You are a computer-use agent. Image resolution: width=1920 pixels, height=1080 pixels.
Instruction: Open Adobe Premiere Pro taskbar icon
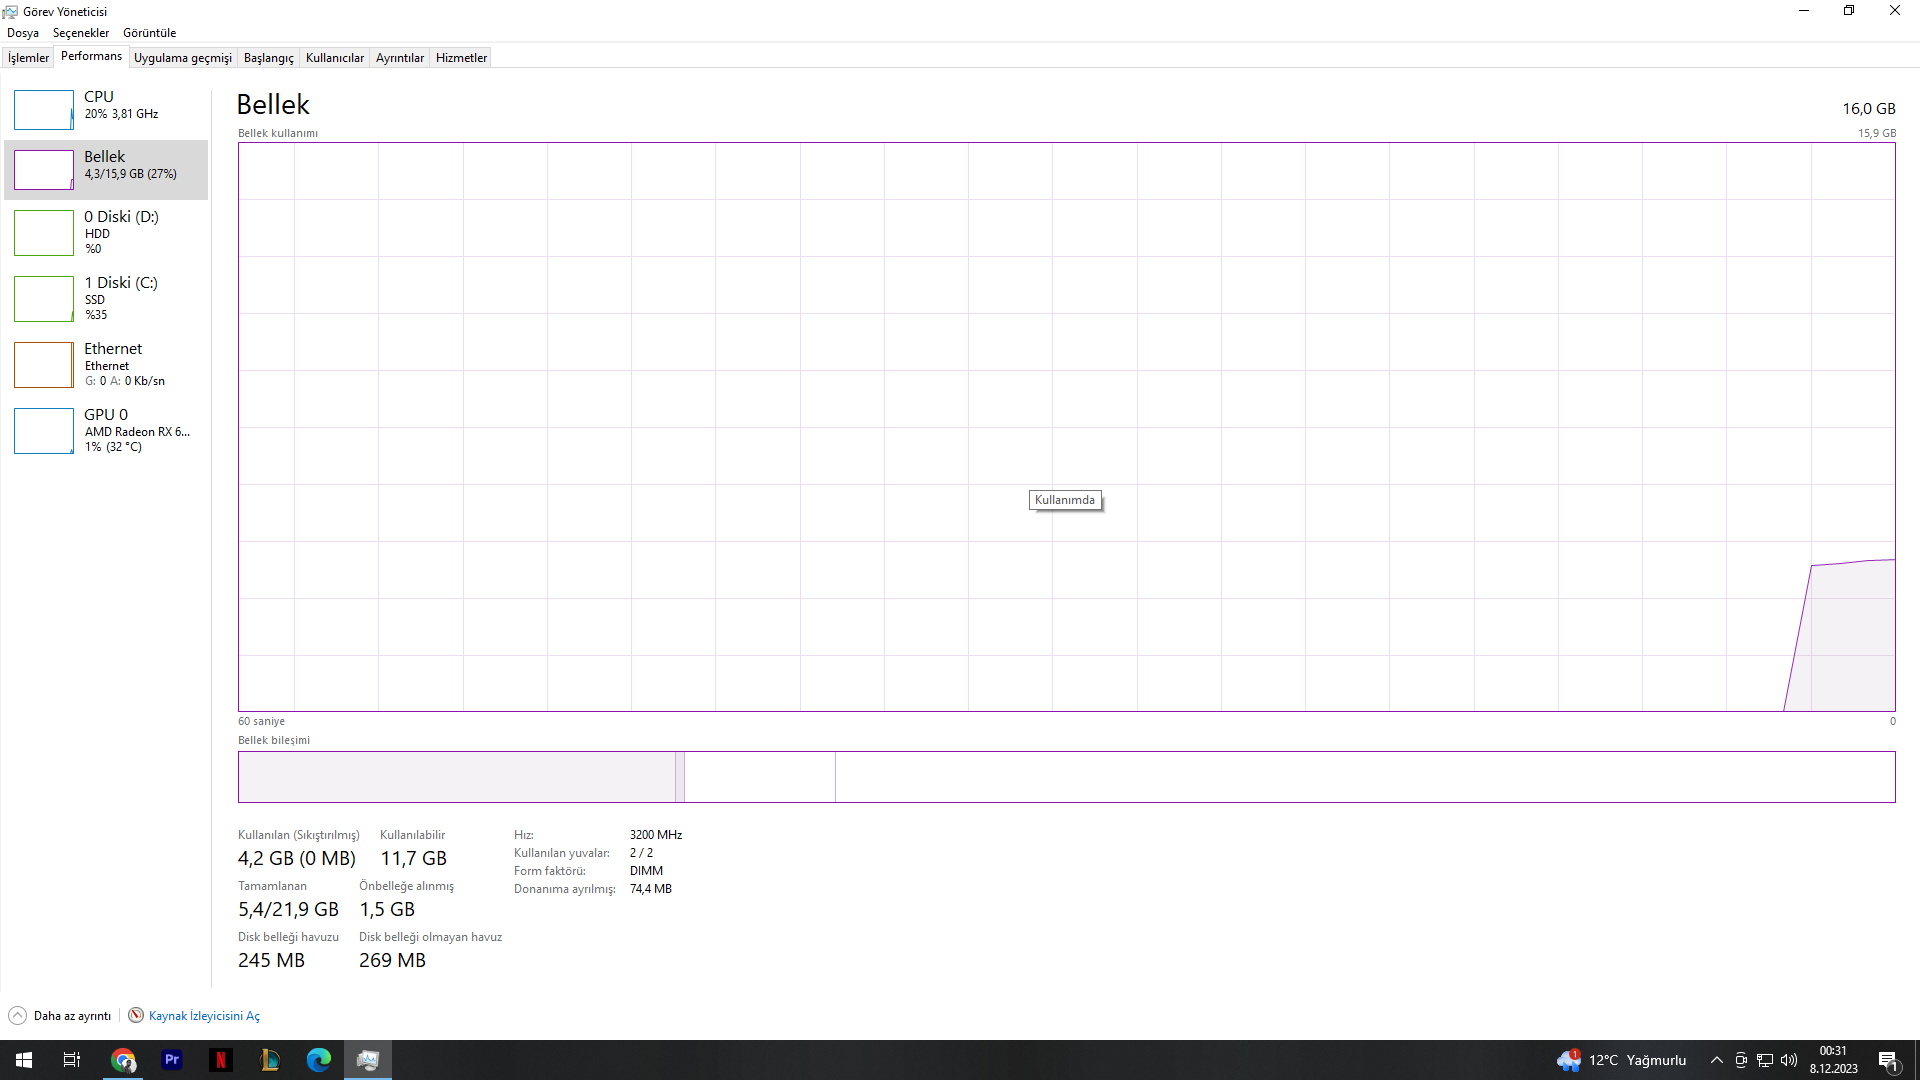coord(172,1060)
